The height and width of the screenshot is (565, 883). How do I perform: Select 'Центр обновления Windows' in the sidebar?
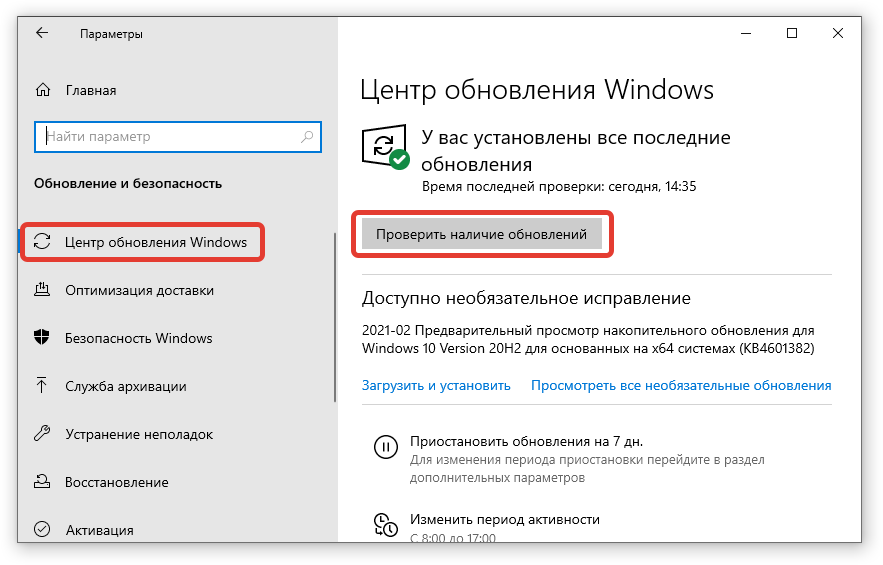tap(155, 242)
